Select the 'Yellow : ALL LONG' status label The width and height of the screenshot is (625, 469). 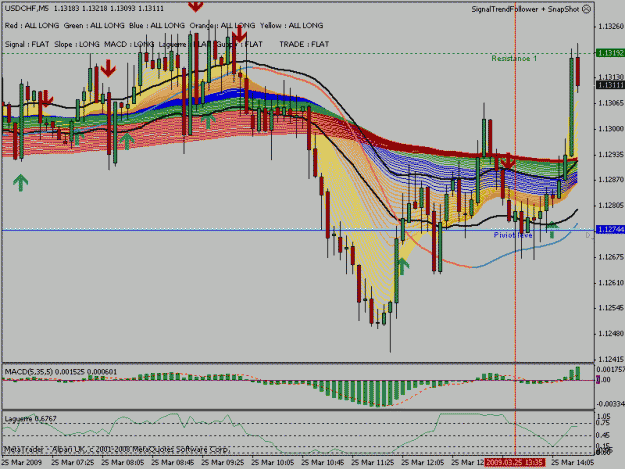pos(292,26)
